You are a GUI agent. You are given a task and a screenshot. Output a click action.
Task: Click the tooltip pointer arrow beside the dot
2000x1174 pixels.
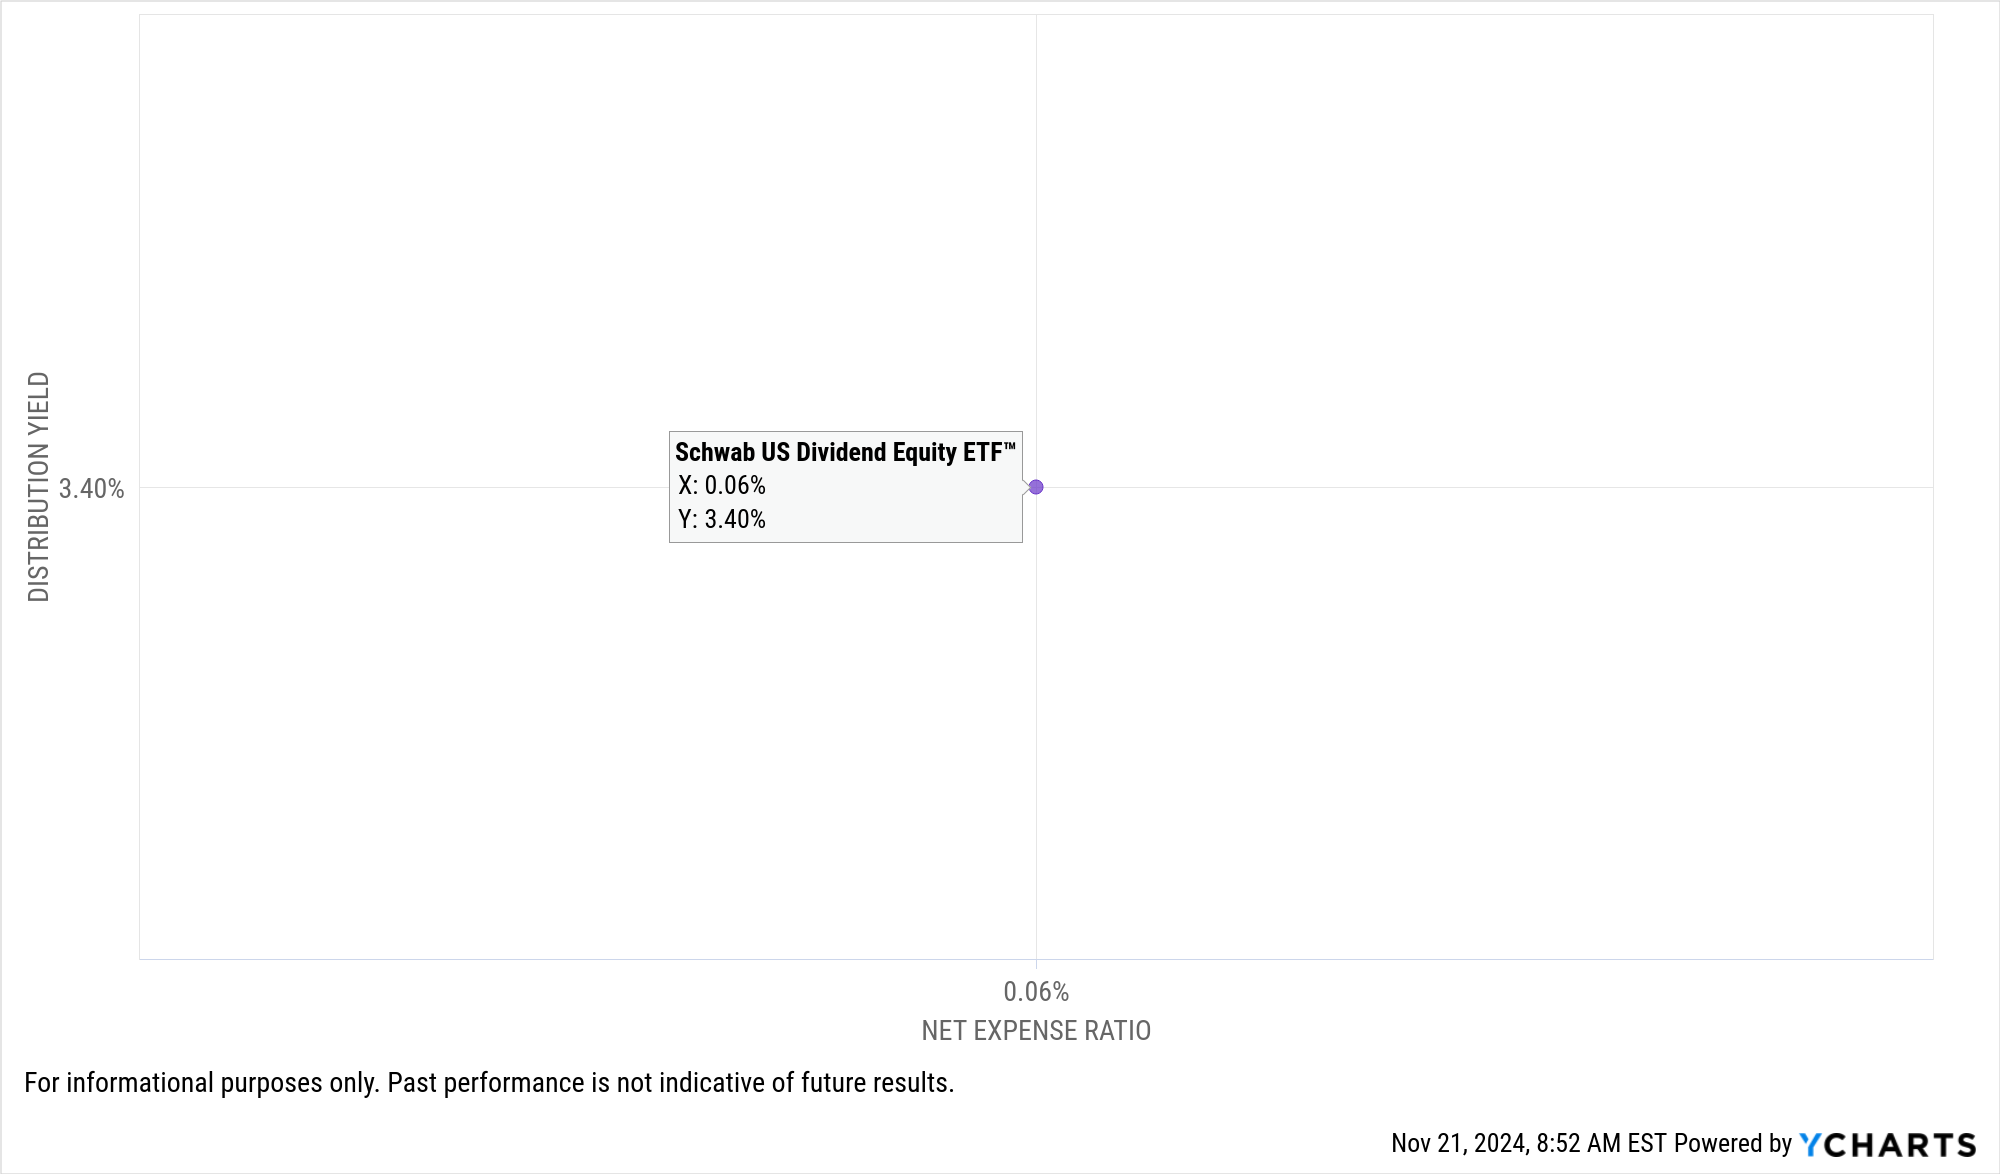[x=1026, y=487]
